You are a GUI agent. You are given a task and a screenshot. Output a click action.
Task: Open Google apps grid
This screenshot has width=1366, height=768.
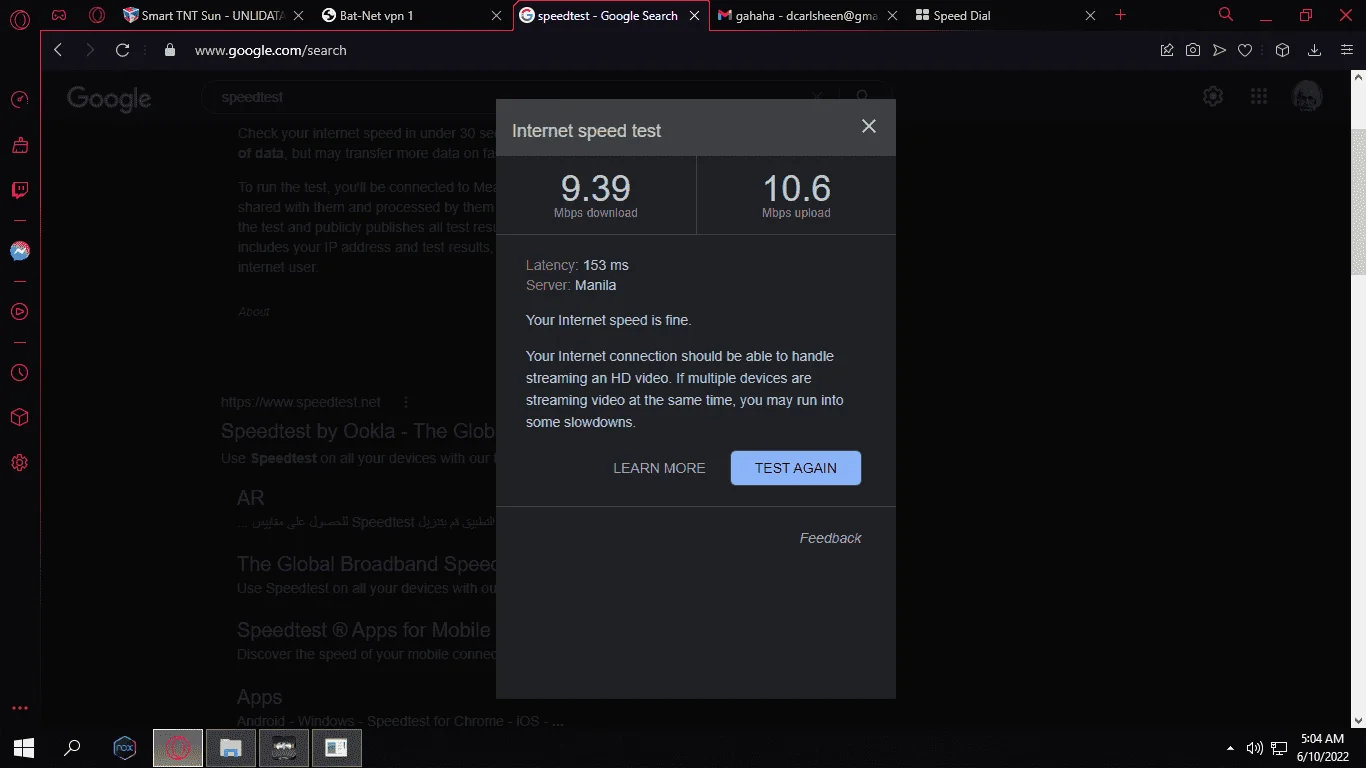pyautogui.click(x=1259, y=97)
